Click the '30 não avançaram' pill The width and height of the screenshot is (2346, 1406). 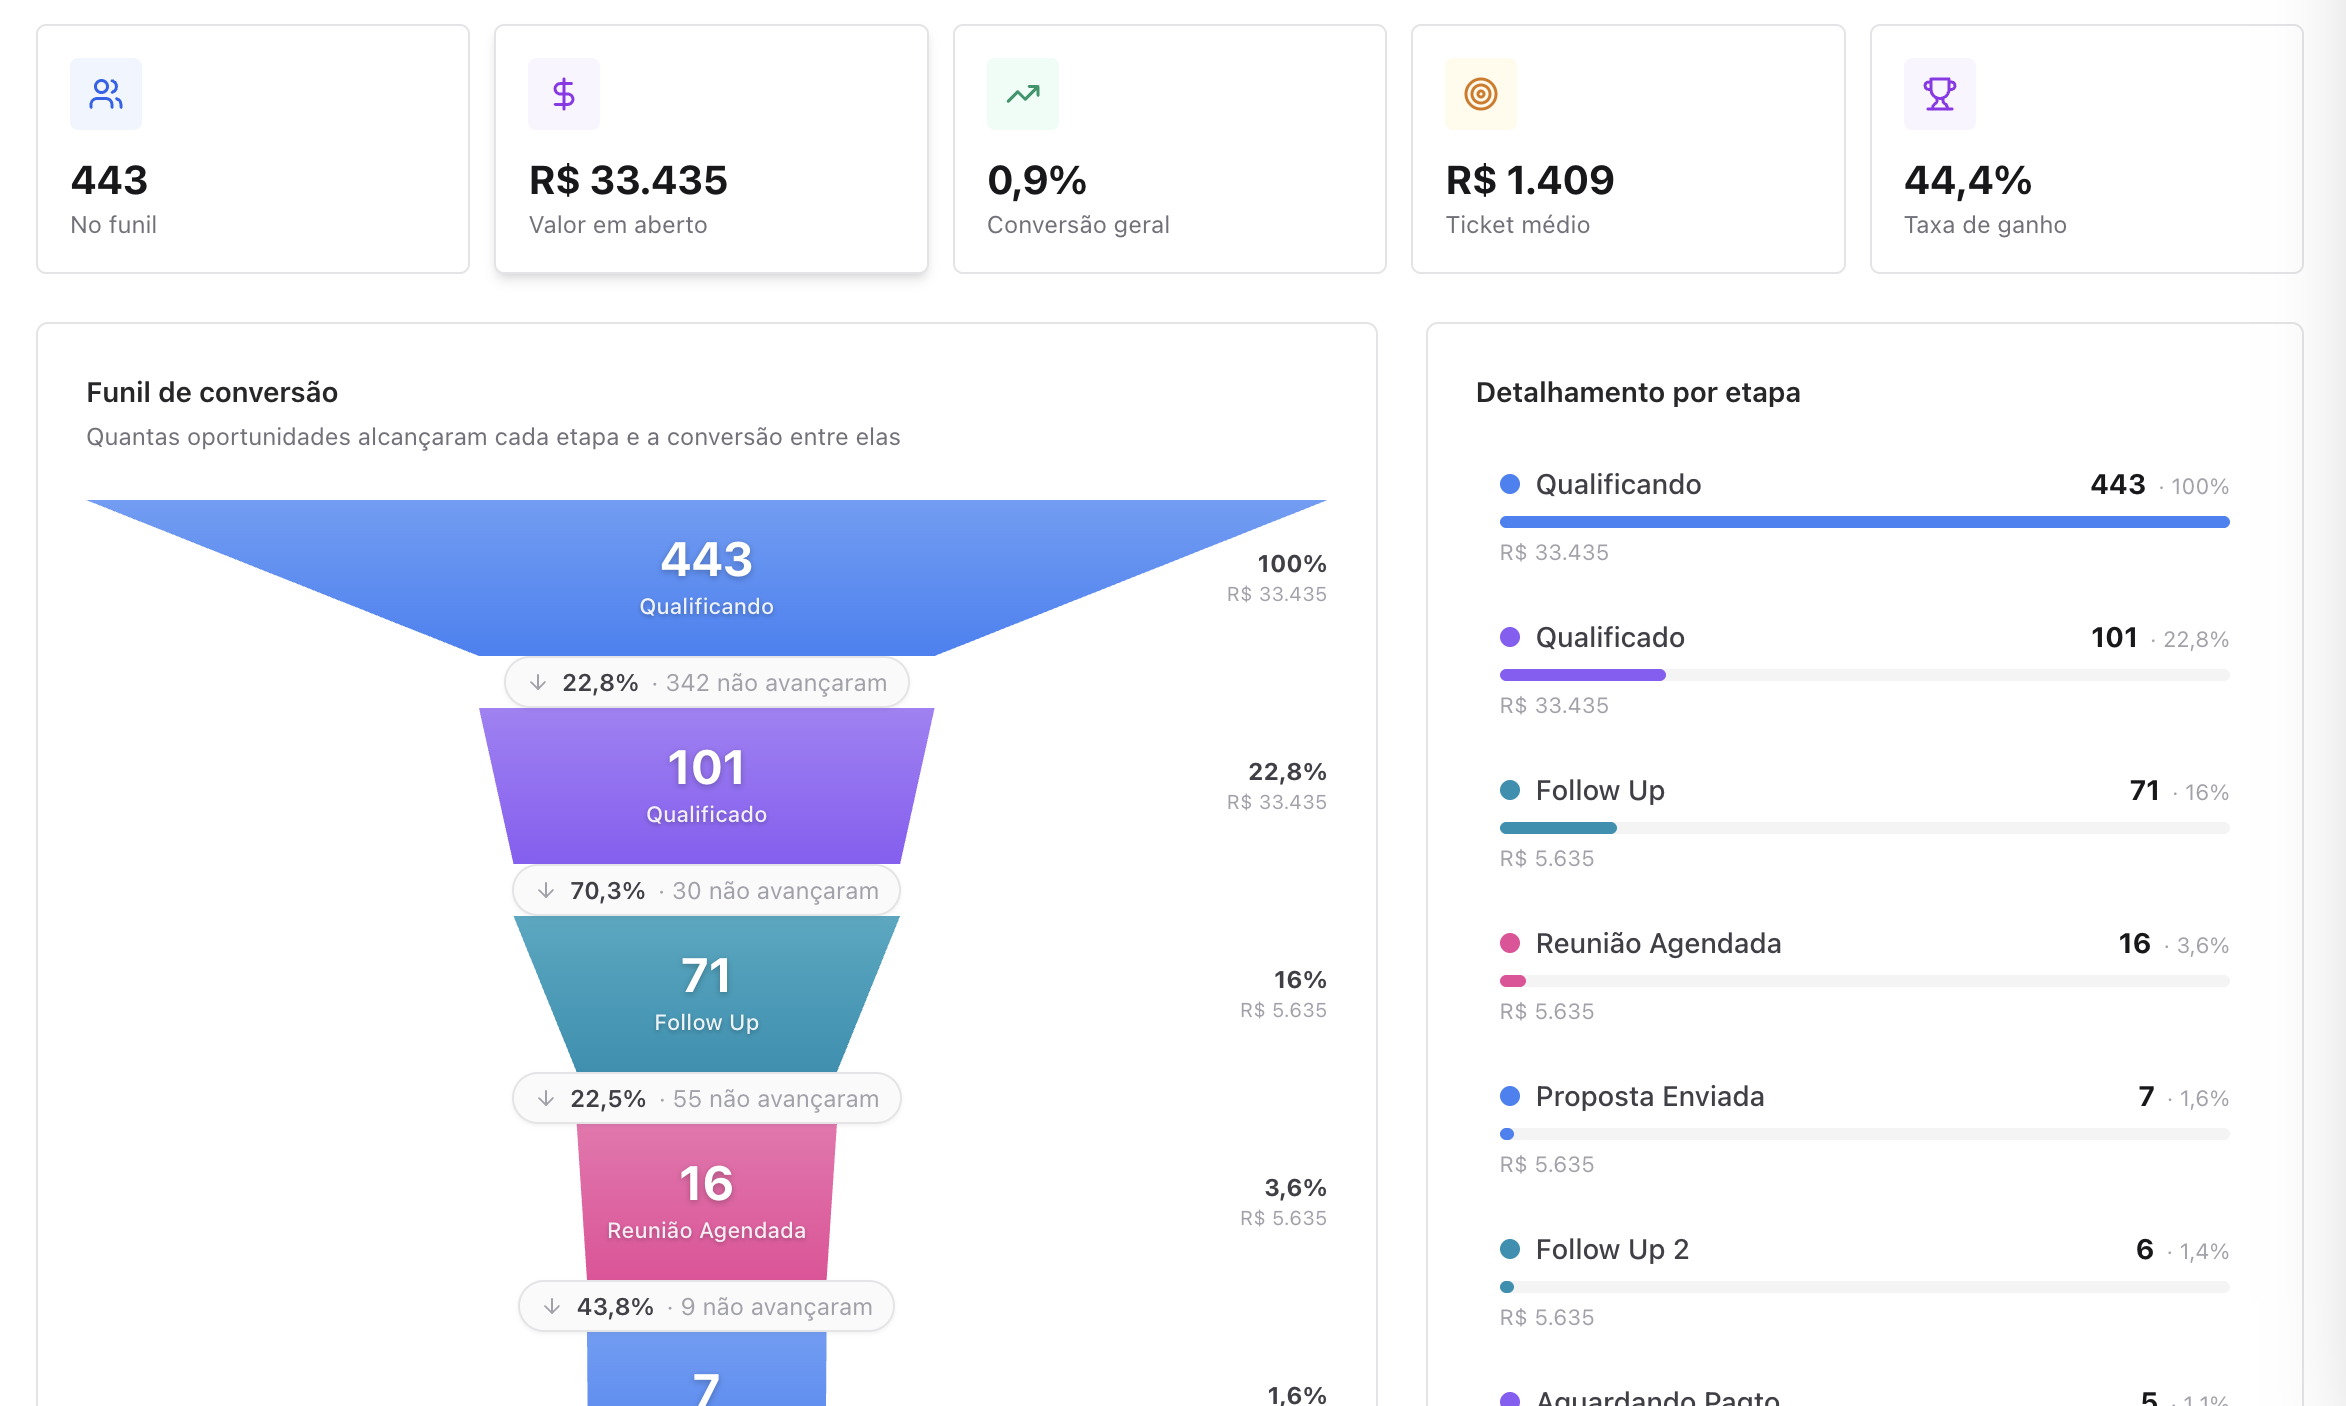coord(707,890)
